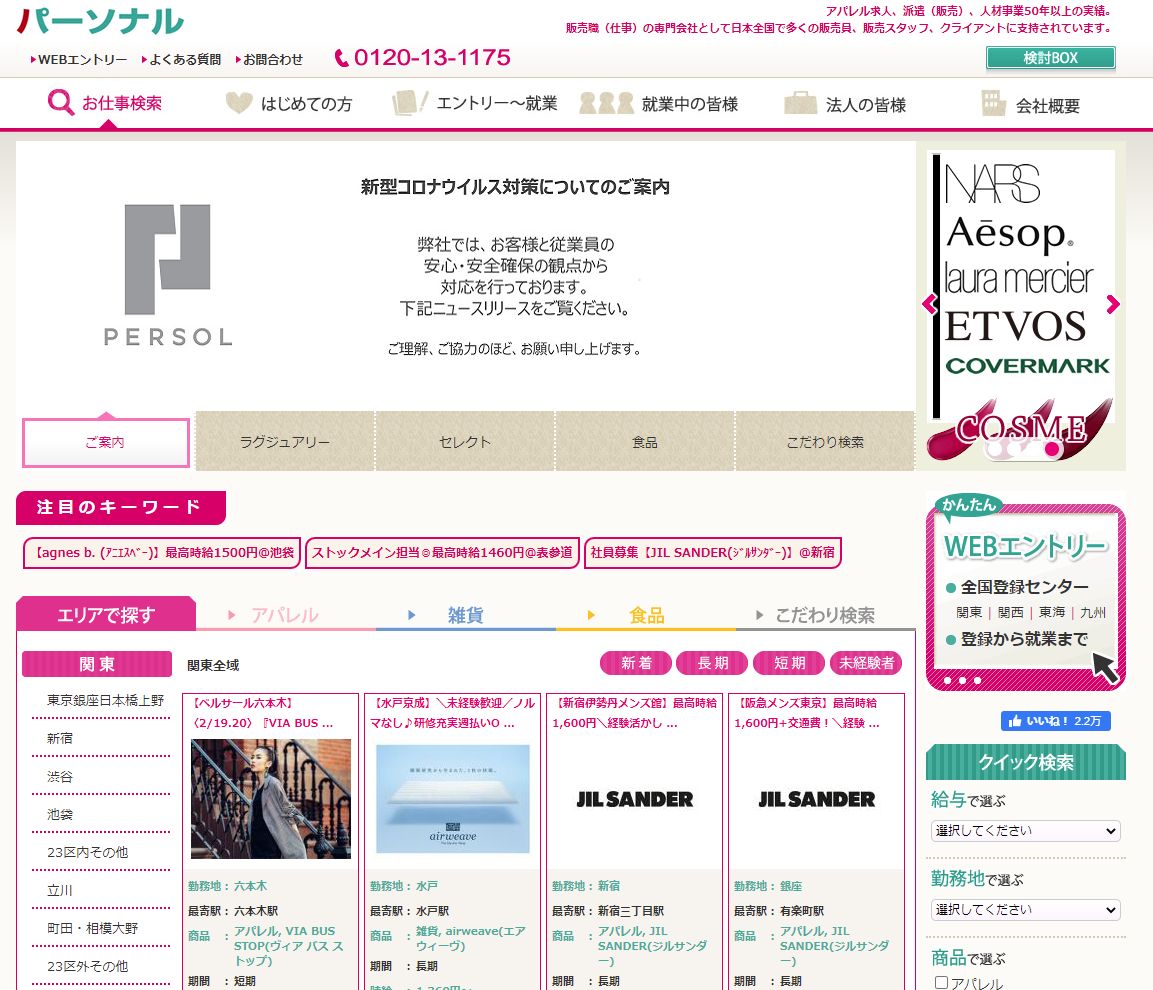Open the 検討BOX button
The width and height of the screenshot is (1153, 990).
[x=1050, y=58]
